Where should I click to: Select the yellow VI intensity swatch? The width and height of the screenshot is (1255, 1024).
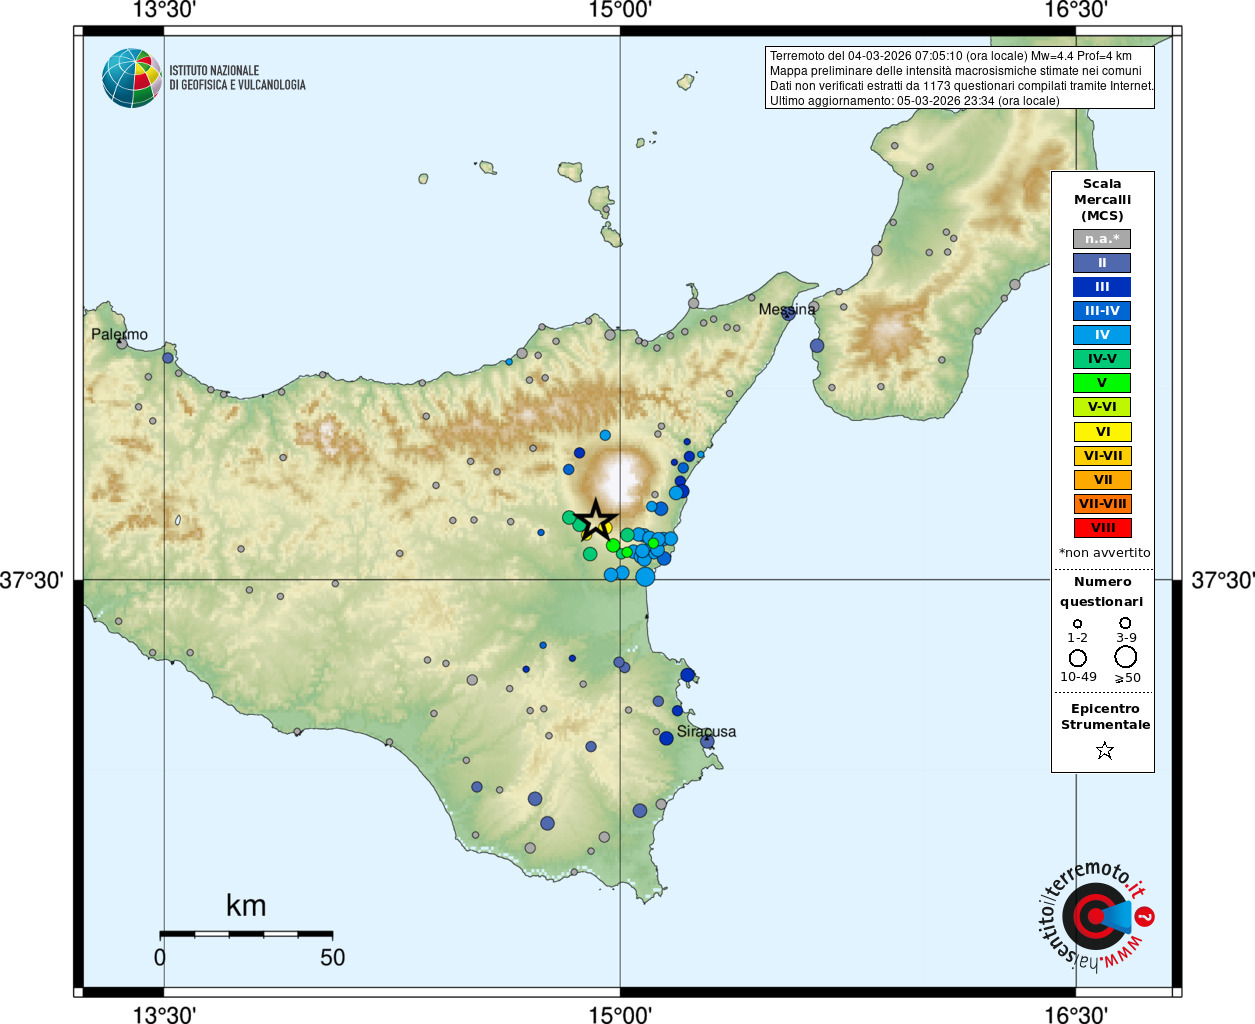(x=1102, y=432)
